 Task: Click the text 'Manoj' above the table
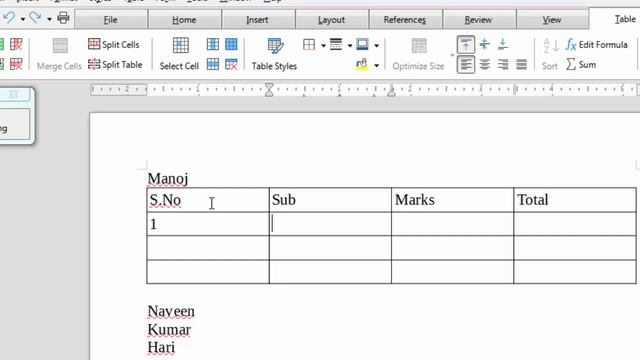[168, 179]
